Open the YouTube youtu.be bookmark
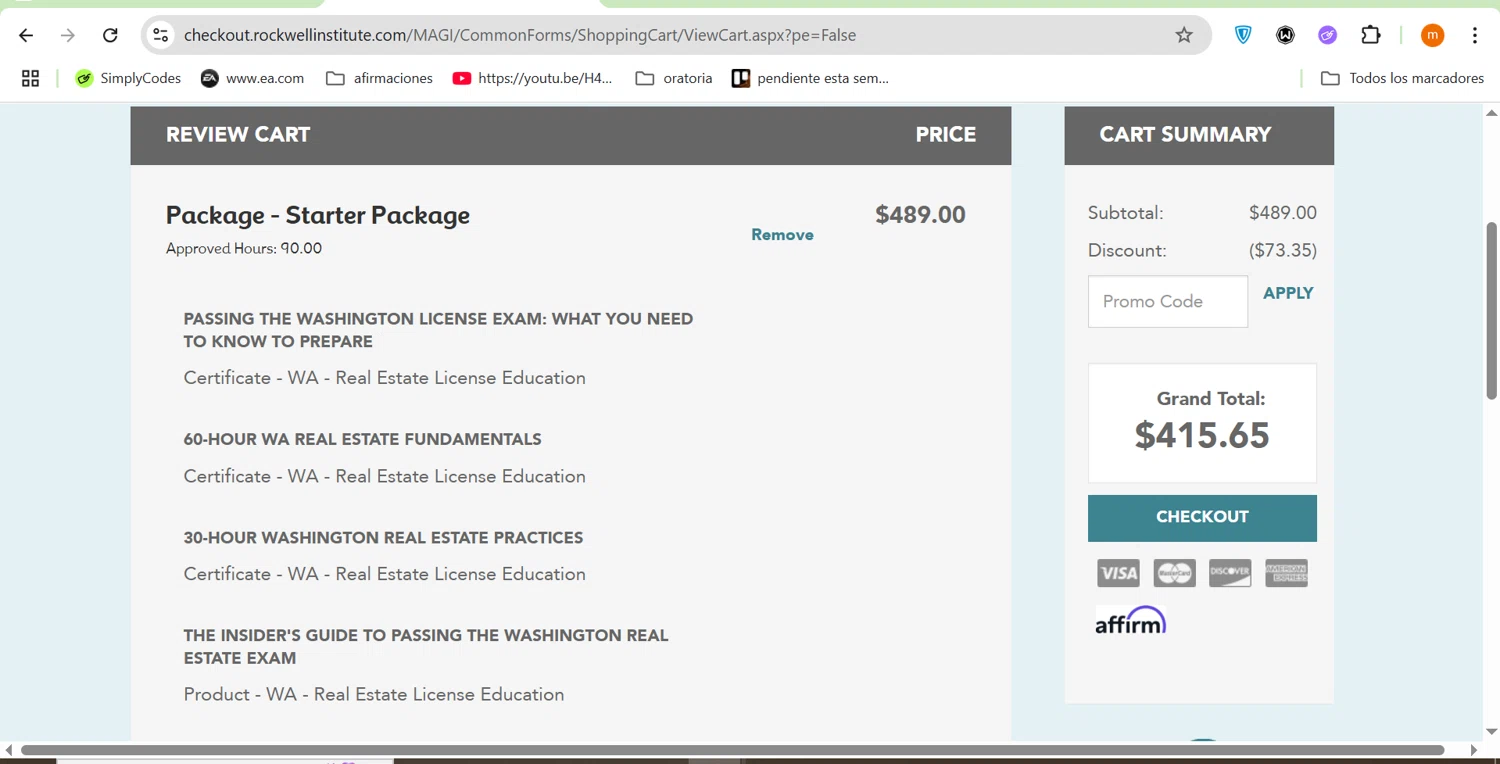 click(x=532, y=78)
